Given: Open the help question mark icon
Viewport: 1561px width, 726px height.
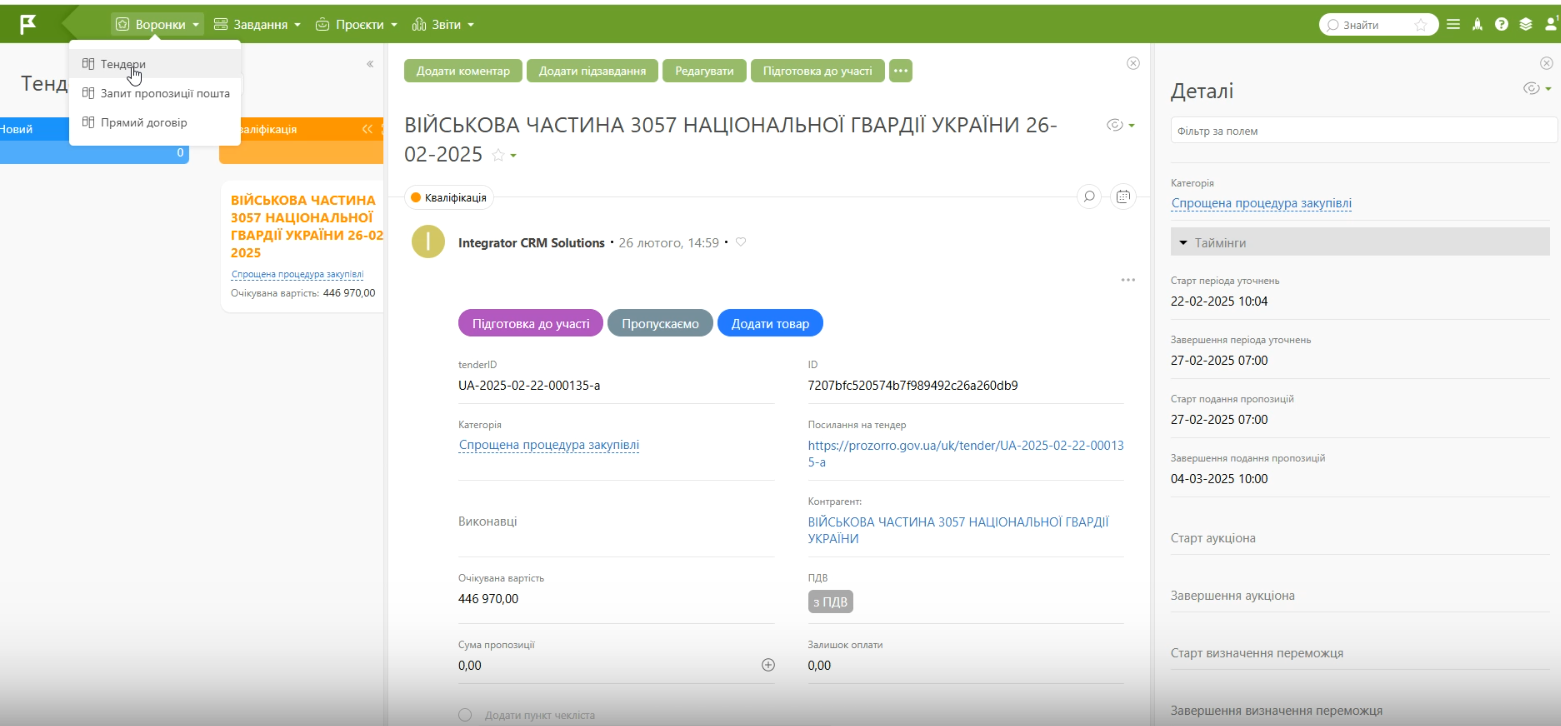Looking at the screenshot, I should (x=1501, y=25).
